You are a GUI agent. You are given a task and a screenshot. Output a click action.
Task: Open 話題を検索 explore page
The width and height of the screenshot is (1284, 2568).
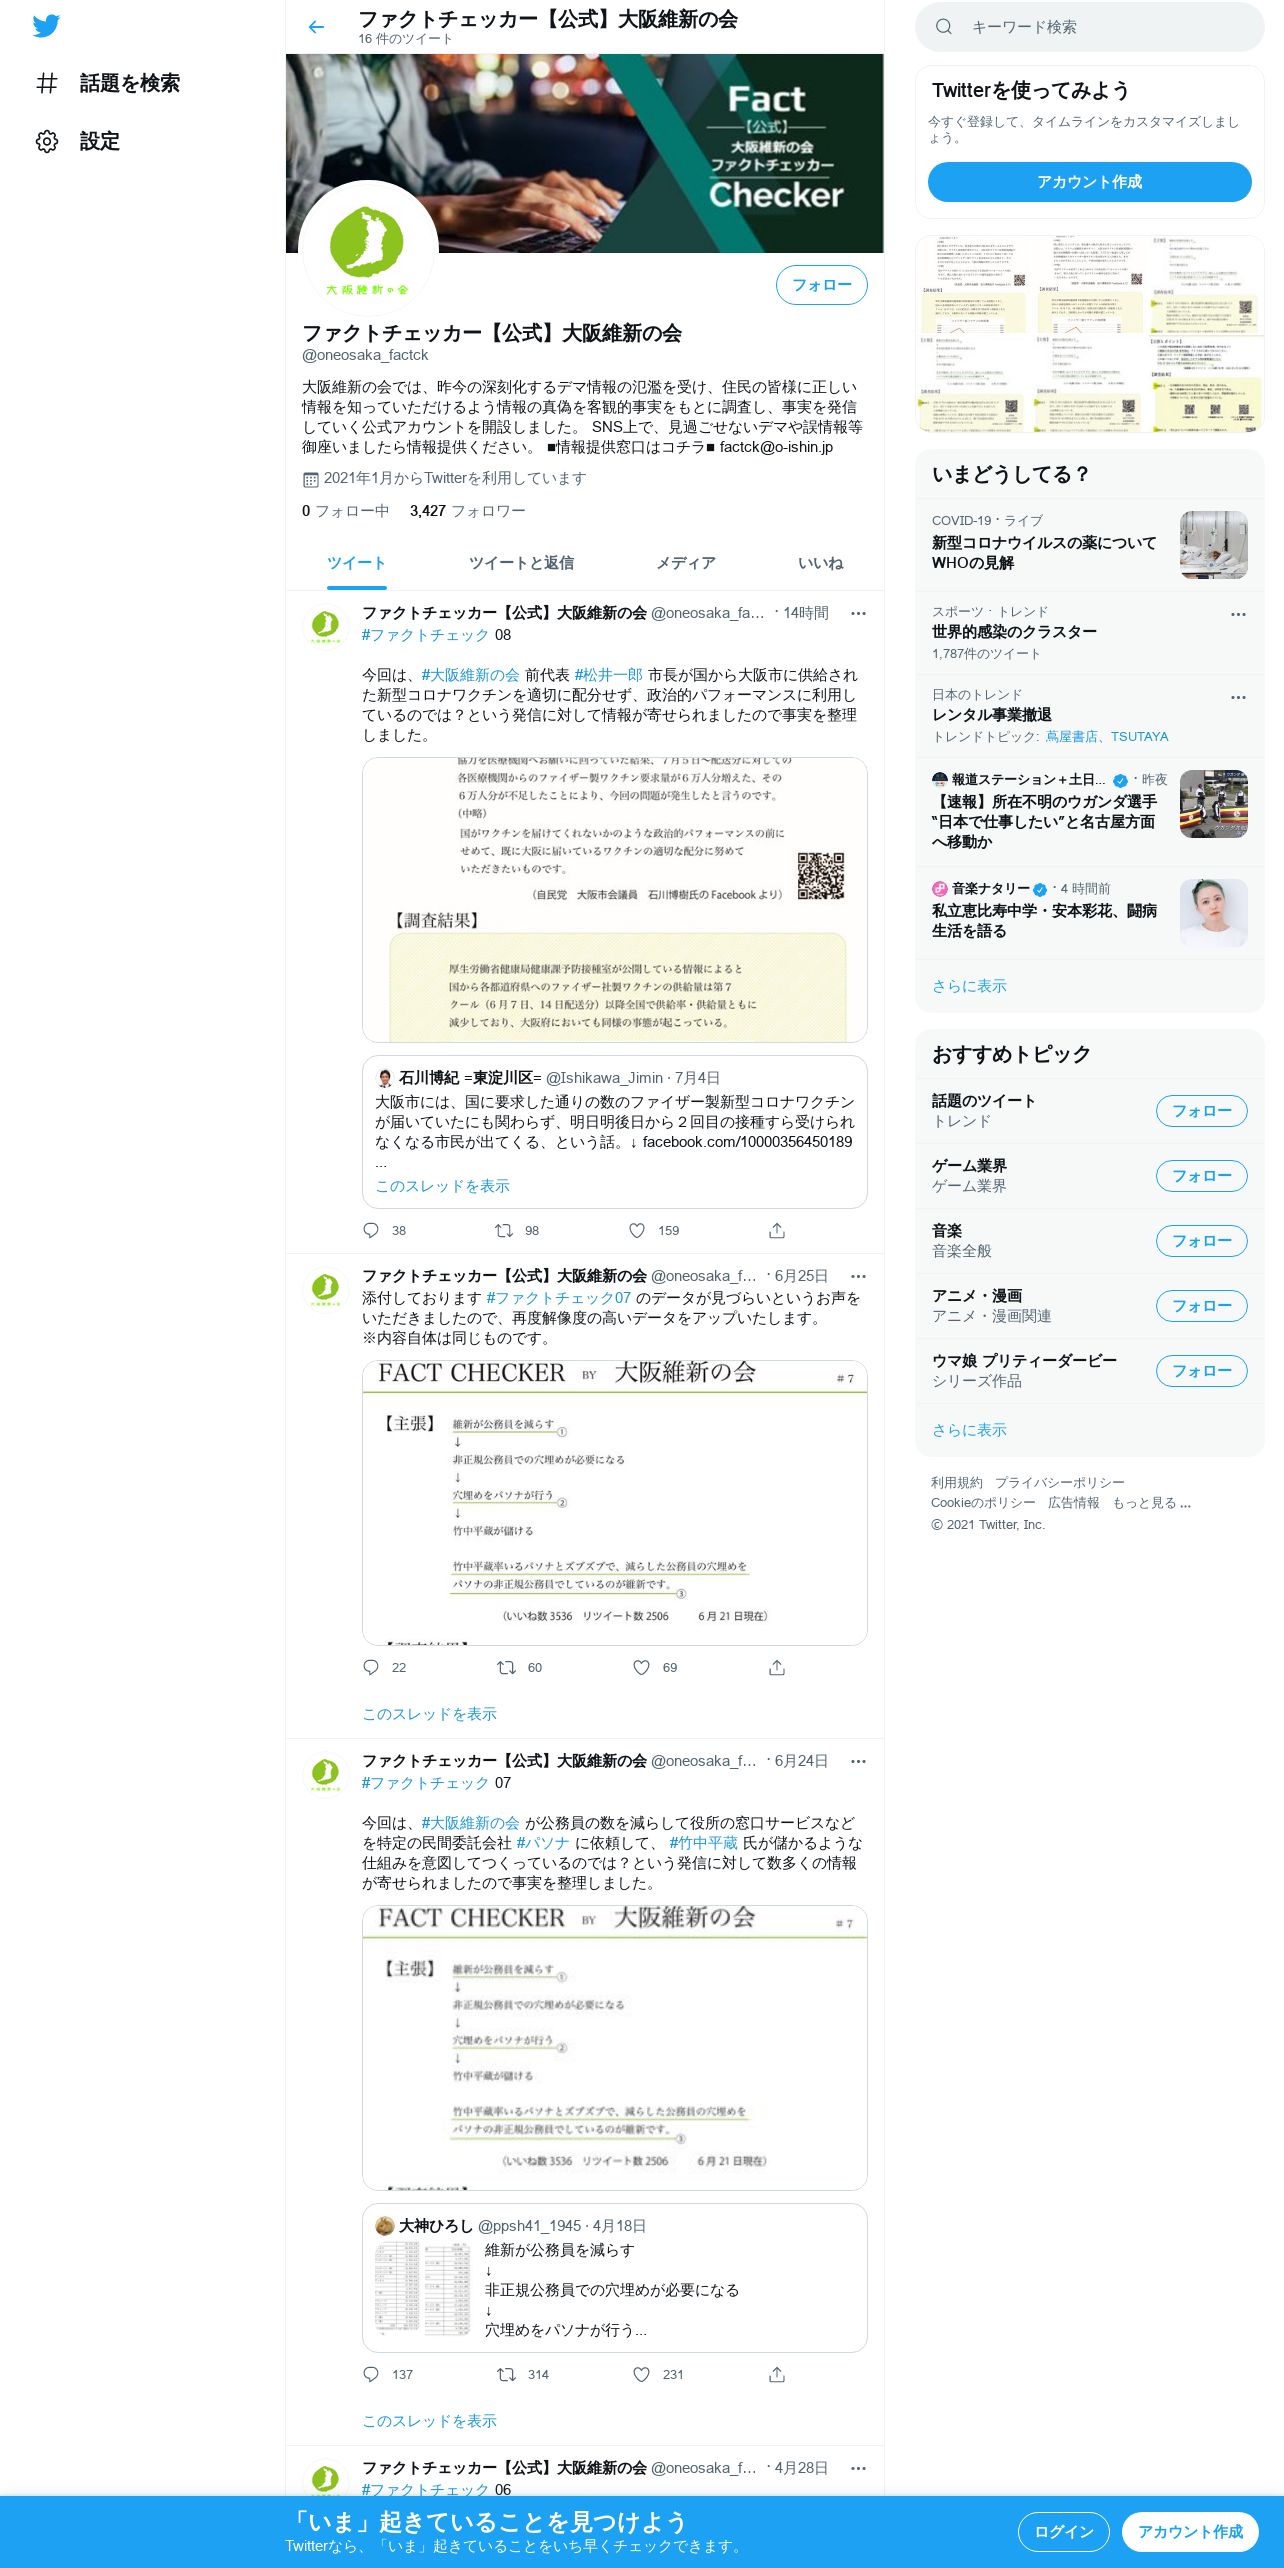108,83
